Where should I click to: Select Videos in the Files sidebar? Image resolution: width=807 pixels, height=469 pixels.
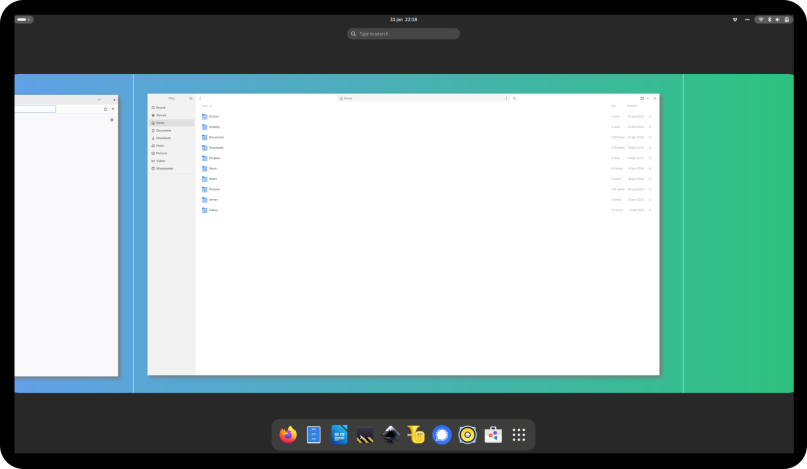point(171,161)
